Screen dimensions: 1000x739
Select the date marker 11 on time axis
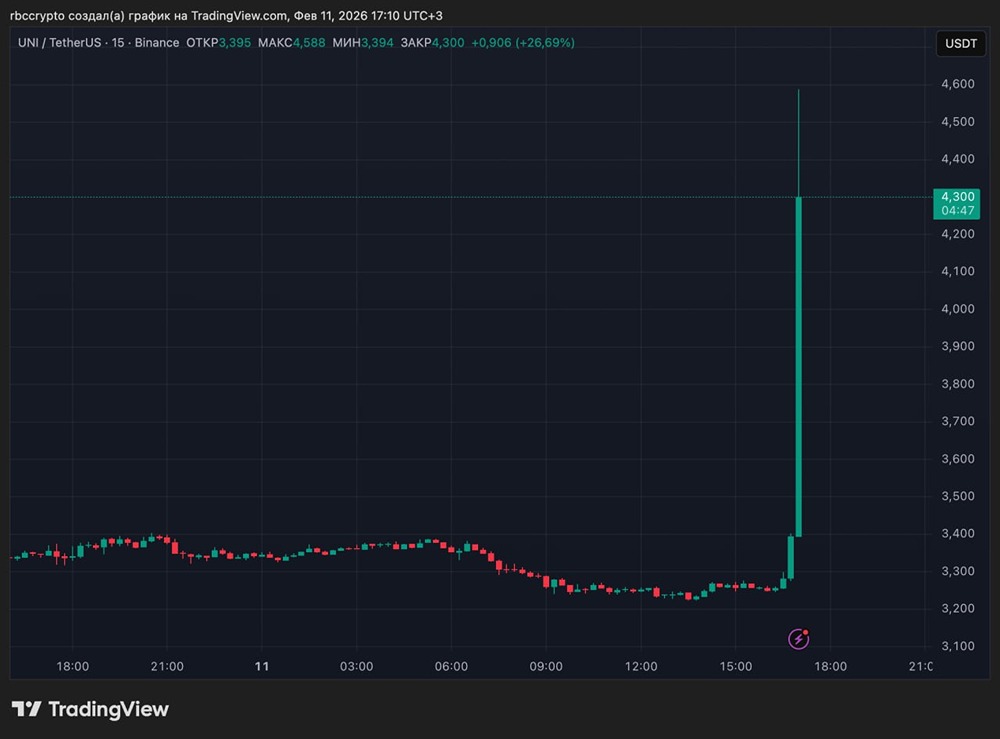[261, 666]
